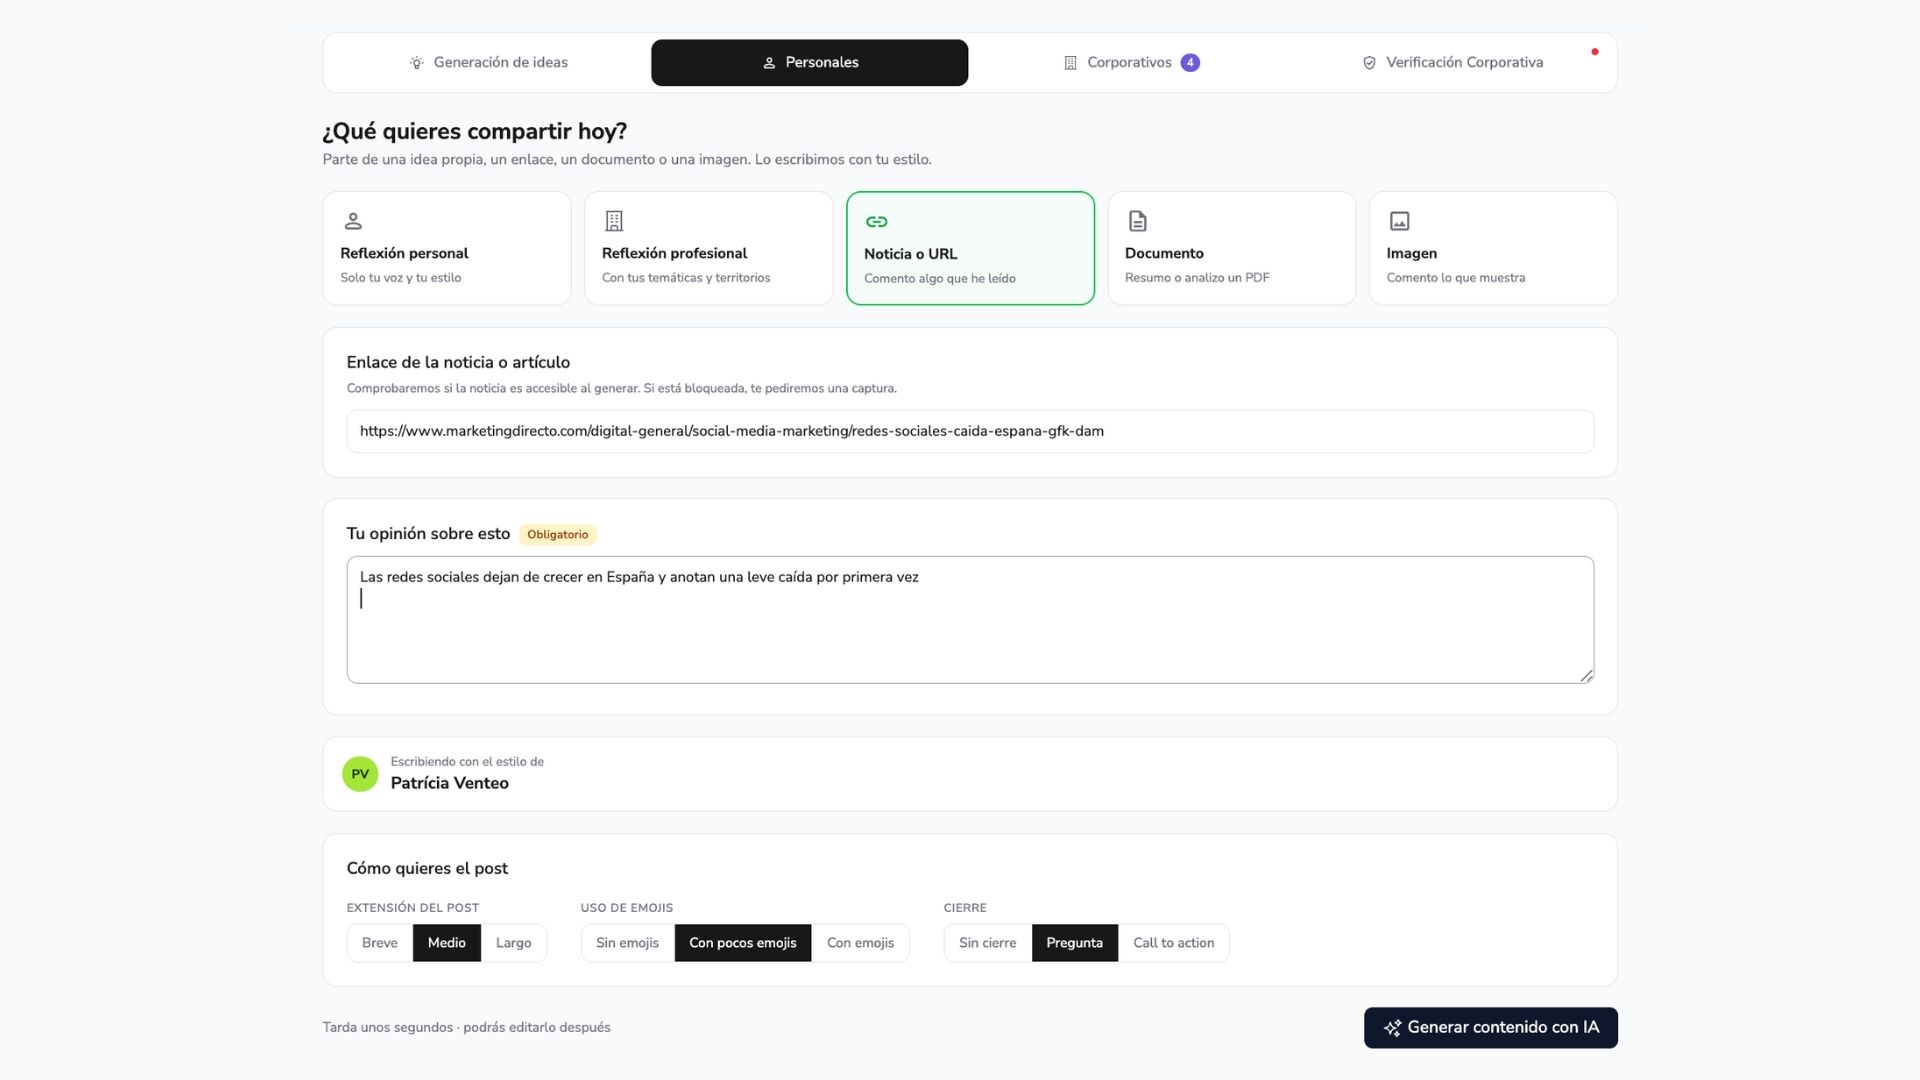Screen dimensions: 1920x1080
Task: Click the heading ¿Qué quieres compartir hoy?
Action: [x=475, y=132]
